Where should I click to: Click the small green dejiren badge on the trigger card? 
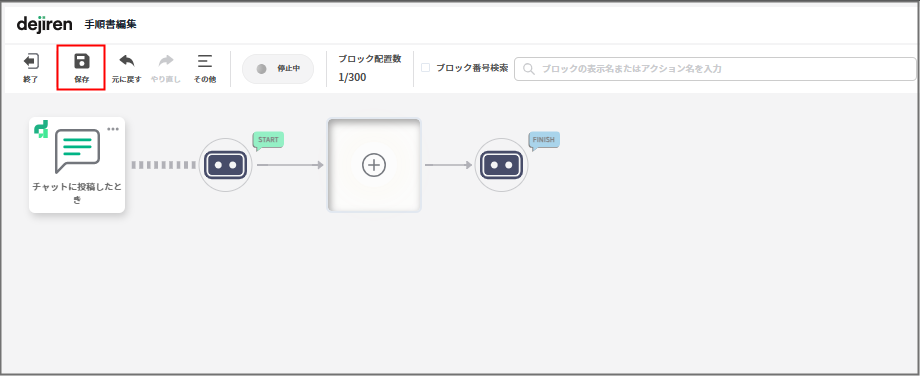(x=41, y=129)
